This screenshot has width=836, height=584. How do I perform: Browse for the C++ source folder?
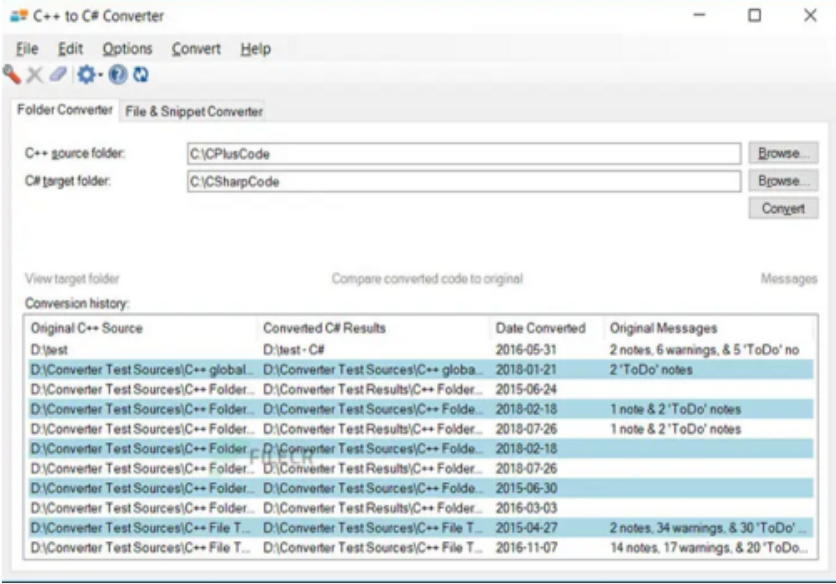783,153
